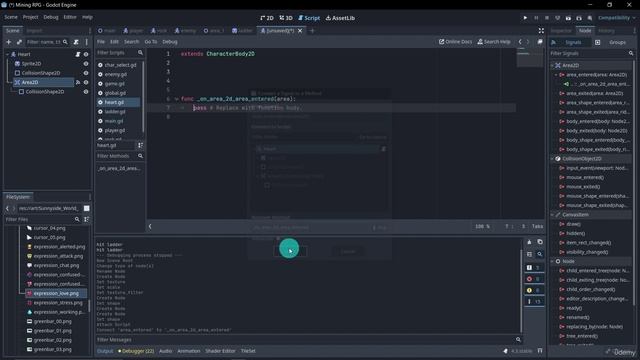Sort files icon in FileSystem dock

point(87,219)
